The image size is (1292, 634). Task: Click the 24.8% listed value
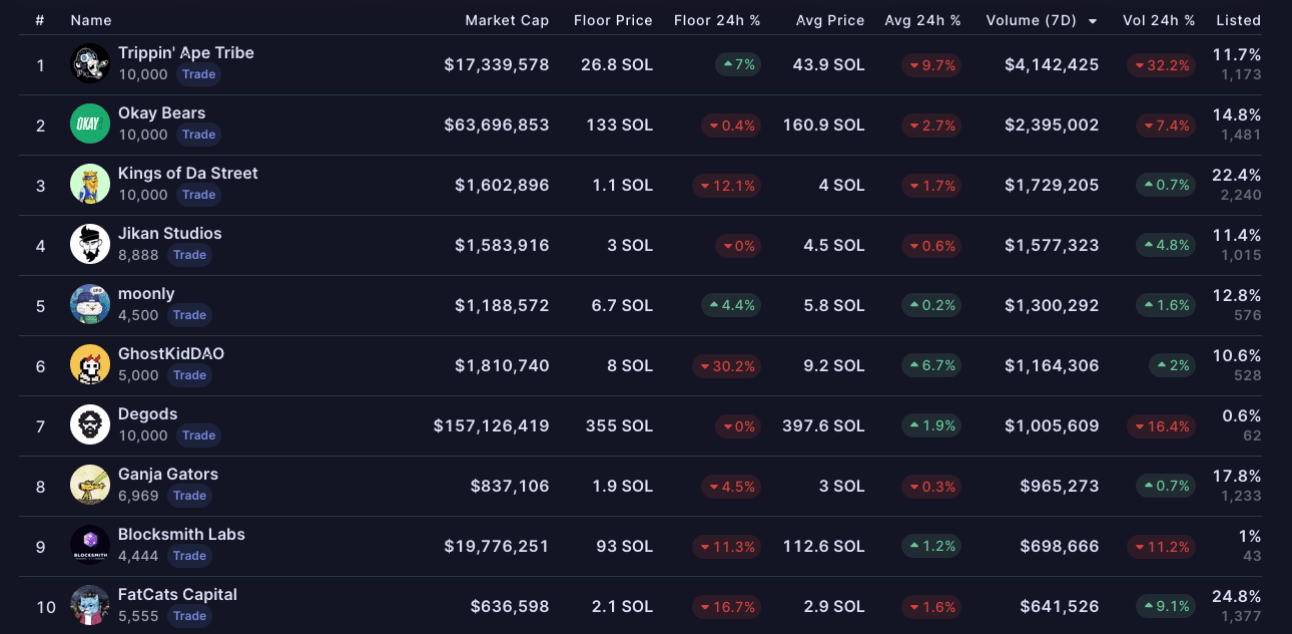1237,596
